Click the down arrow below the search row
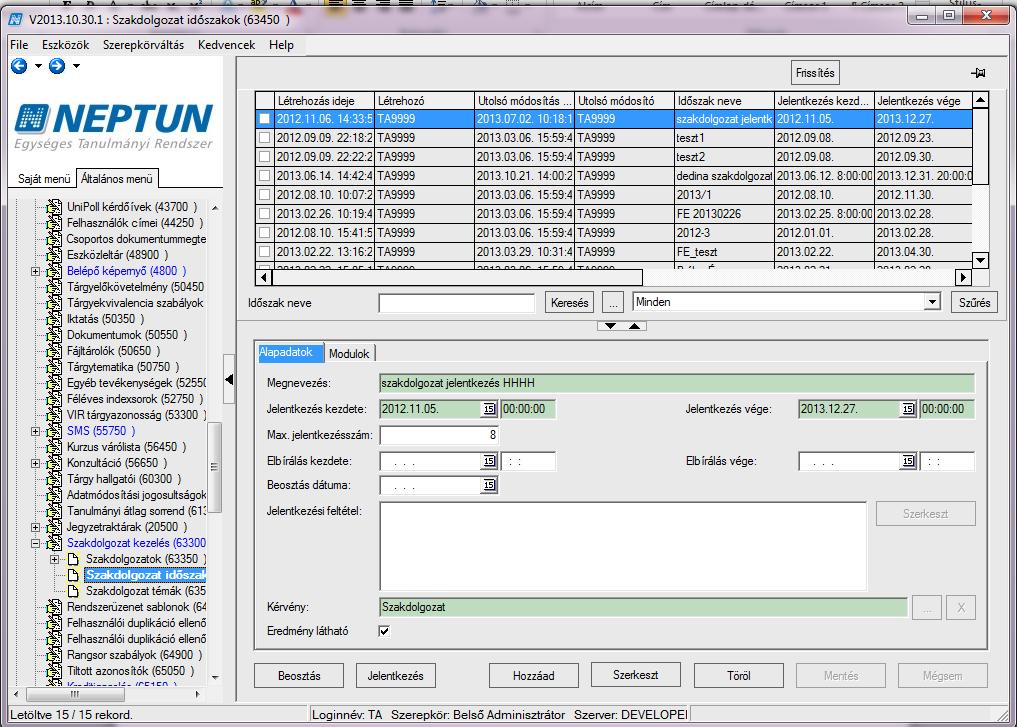This screenshot has width=1017, height=727. 610,326
